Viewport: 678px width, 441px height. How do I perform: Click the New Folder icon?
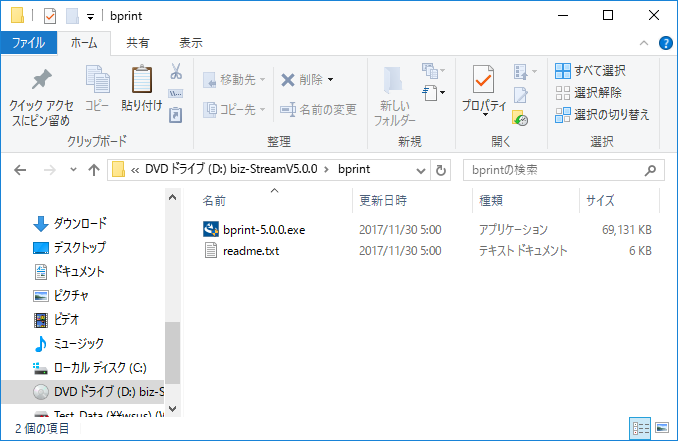pos(394,80)
